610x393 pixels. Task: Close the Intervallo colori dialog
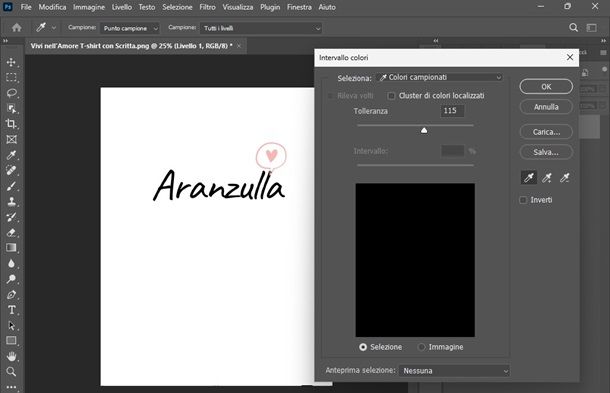click(570, 58)
